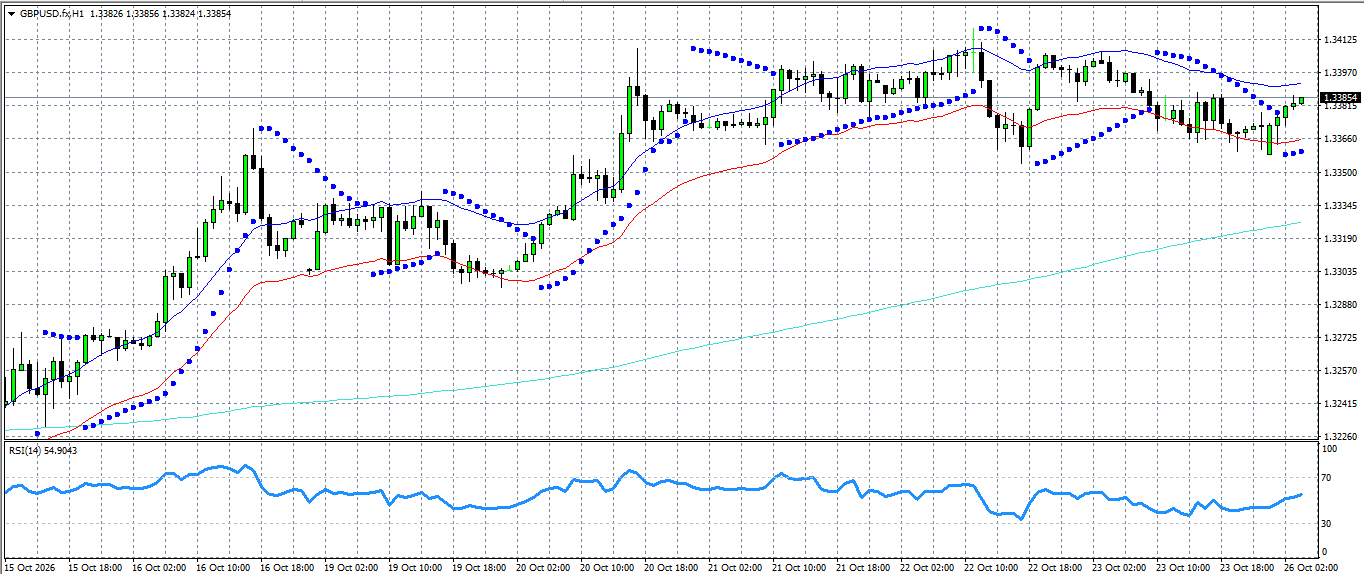Click the 23 Oct 18:00 time label
Viewport: 1364px width, 574px height.
(x=1248, y=567)
